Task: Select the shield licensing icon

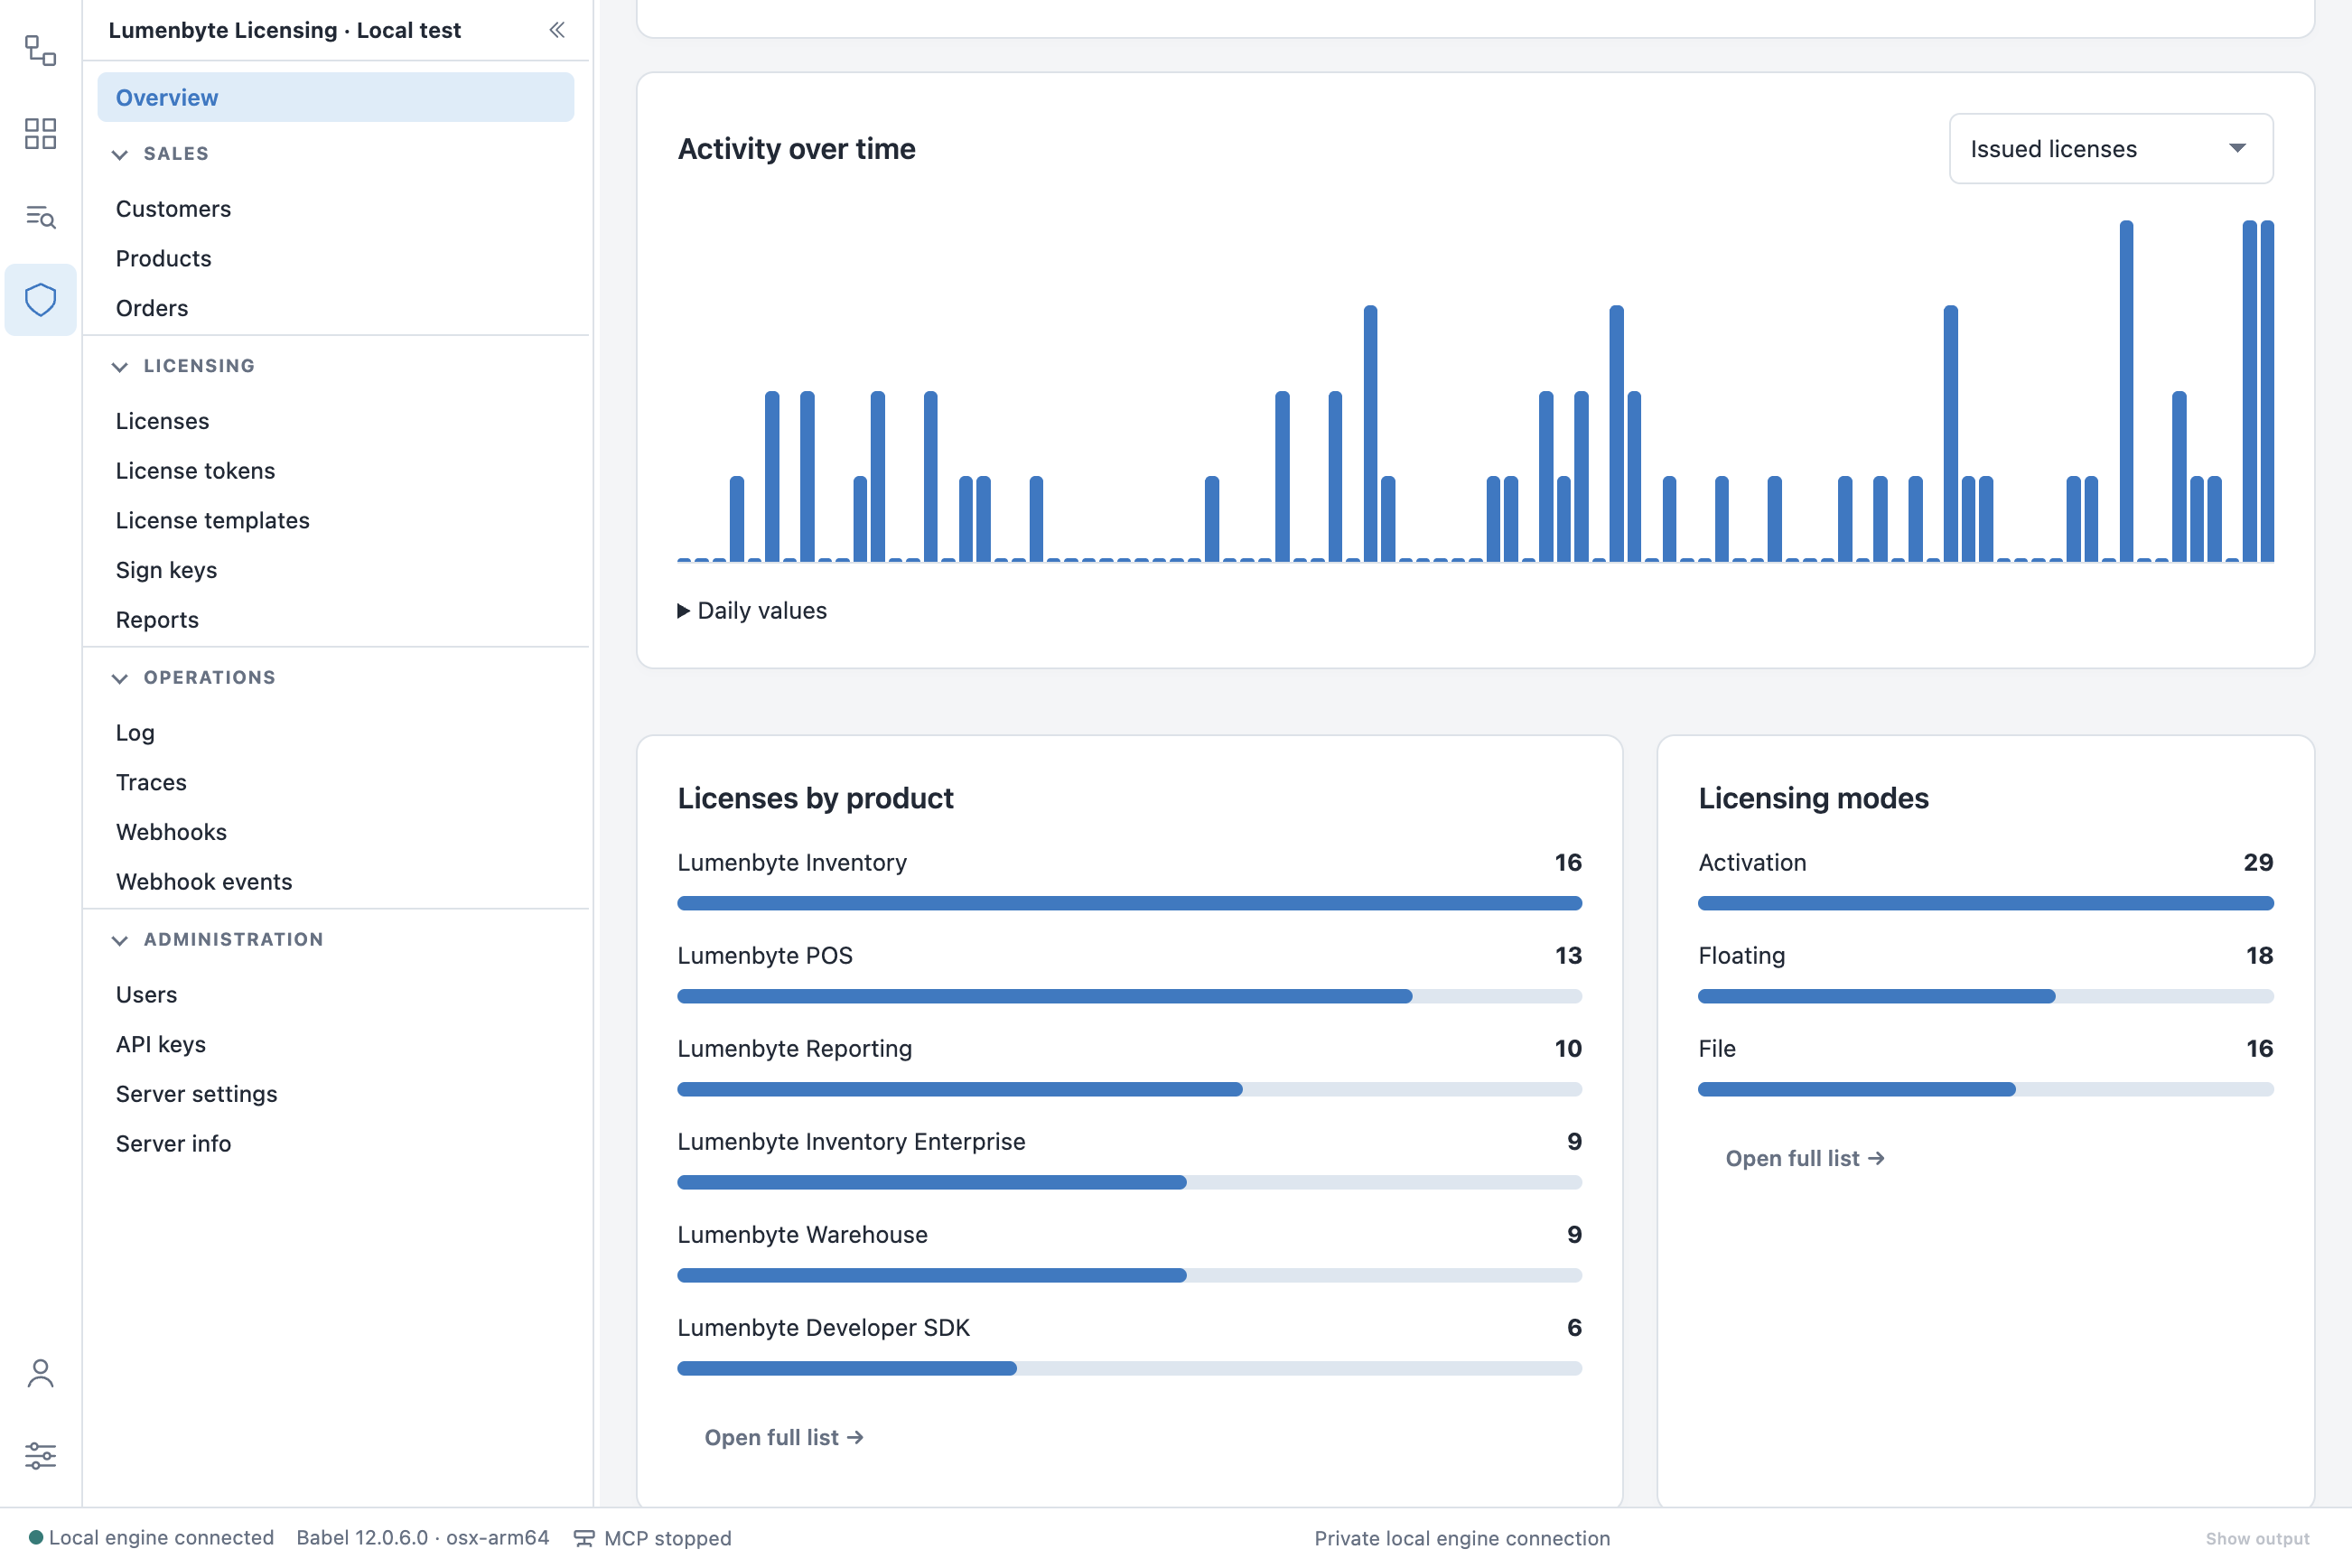Action: coord(40,300)
